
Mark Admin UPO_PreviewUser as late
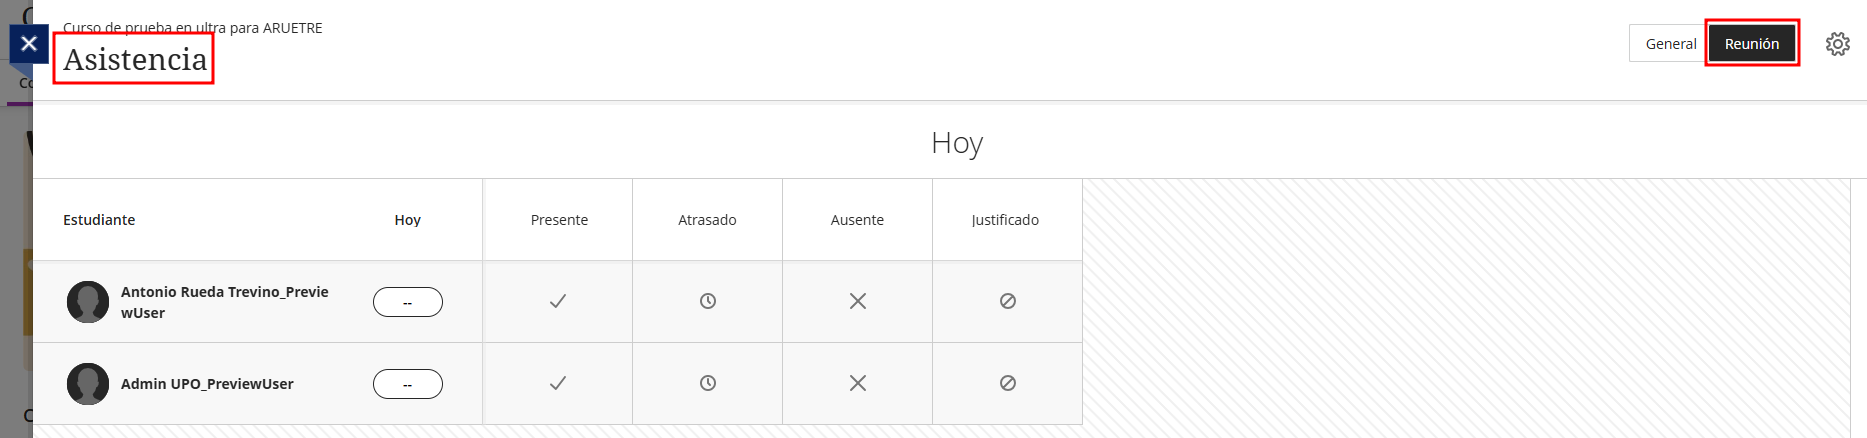pyautogui.click(x=708, y=383)
